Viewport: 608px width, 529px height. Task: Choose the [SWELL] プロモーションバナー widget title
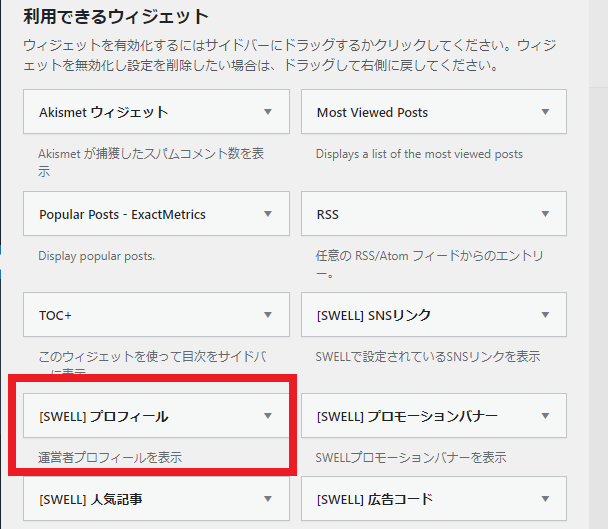(406, 416)
